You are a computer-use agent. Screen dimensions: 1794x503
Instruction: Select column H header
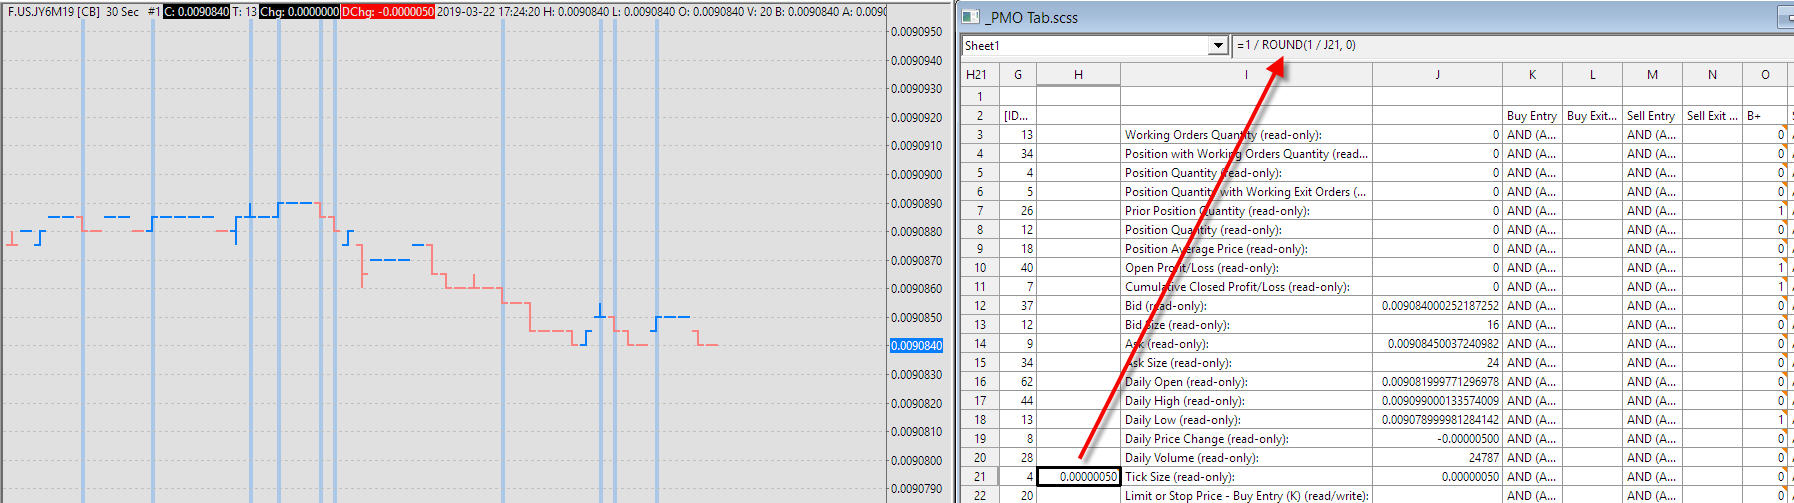pyautogui.click(x=1078, y=75)
